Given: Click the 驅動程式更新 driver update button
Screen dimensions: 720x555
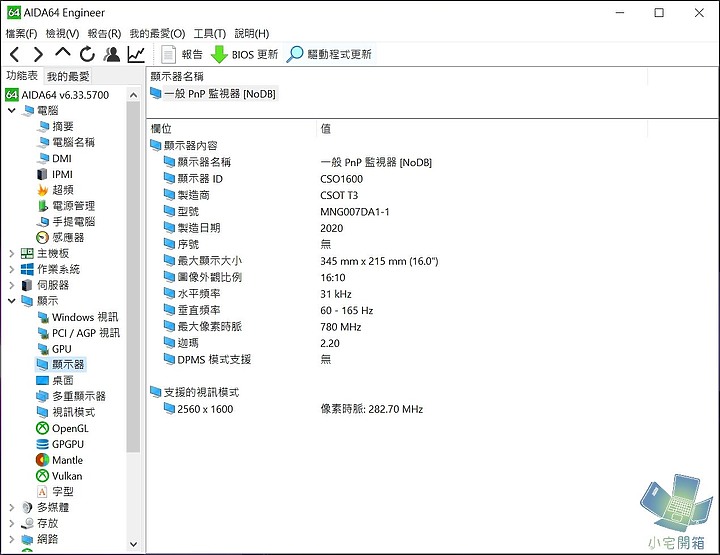Looking at the screenshot, I should (329, 54).
